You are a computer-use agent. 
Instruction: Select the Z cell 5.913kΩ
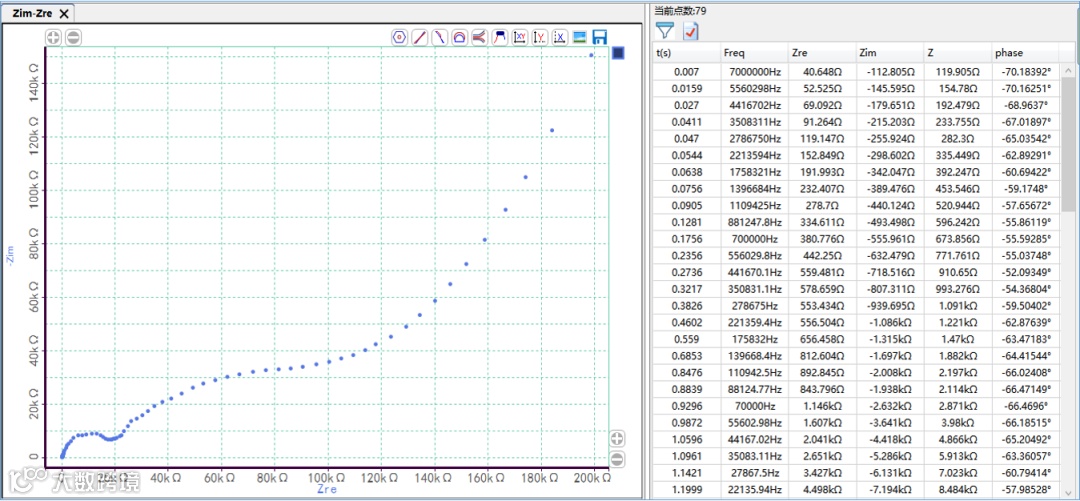click(956, 456)
